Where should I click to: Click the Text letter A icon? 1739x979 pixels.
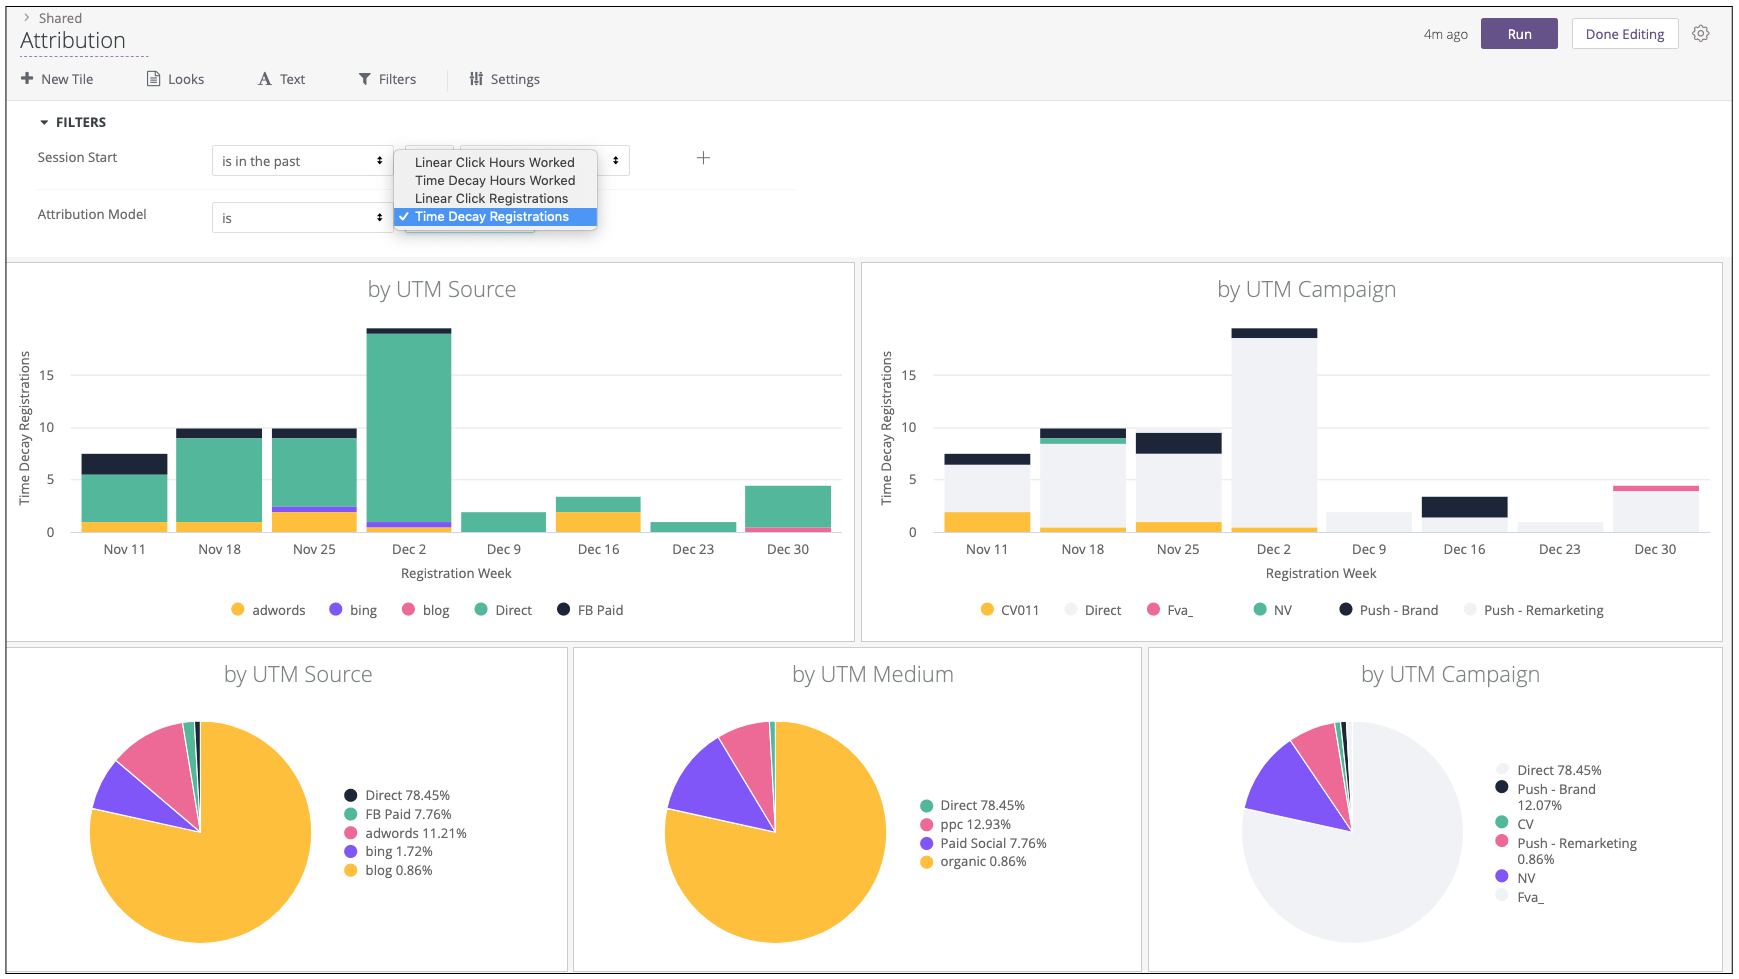(265, 79)
